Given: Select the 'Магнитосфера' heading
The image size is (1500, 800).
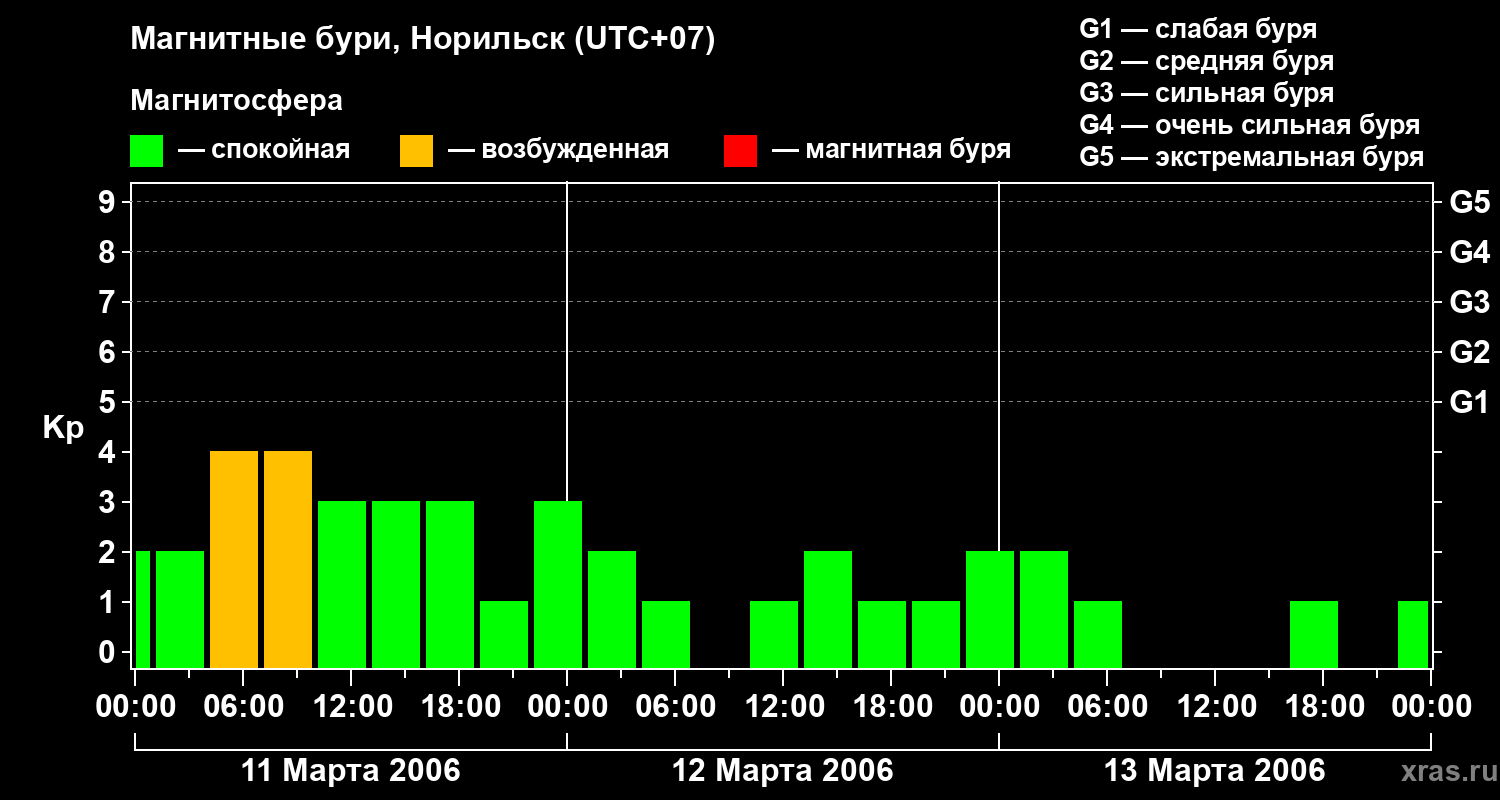Looking at the screenshot, I should click(237, 101).
